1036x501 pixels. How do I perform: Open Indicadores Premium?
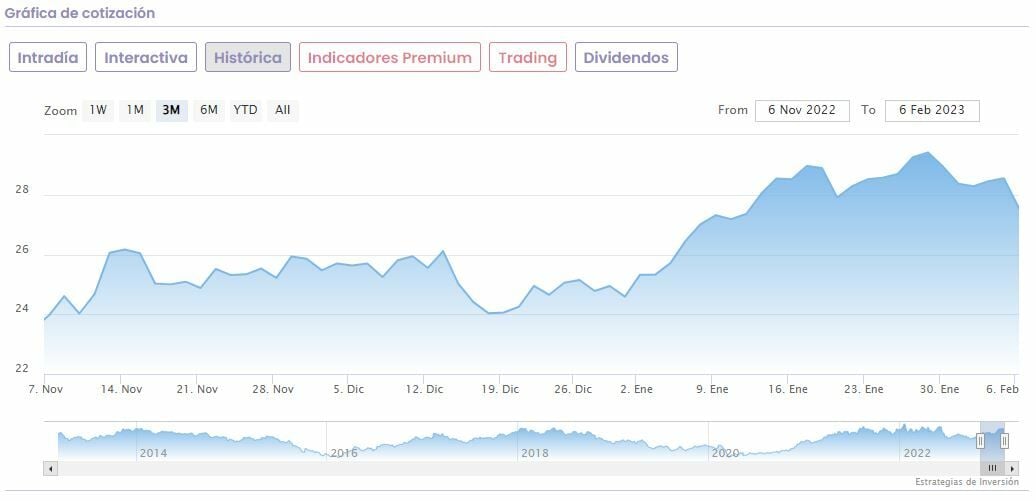tap(389, 57)
